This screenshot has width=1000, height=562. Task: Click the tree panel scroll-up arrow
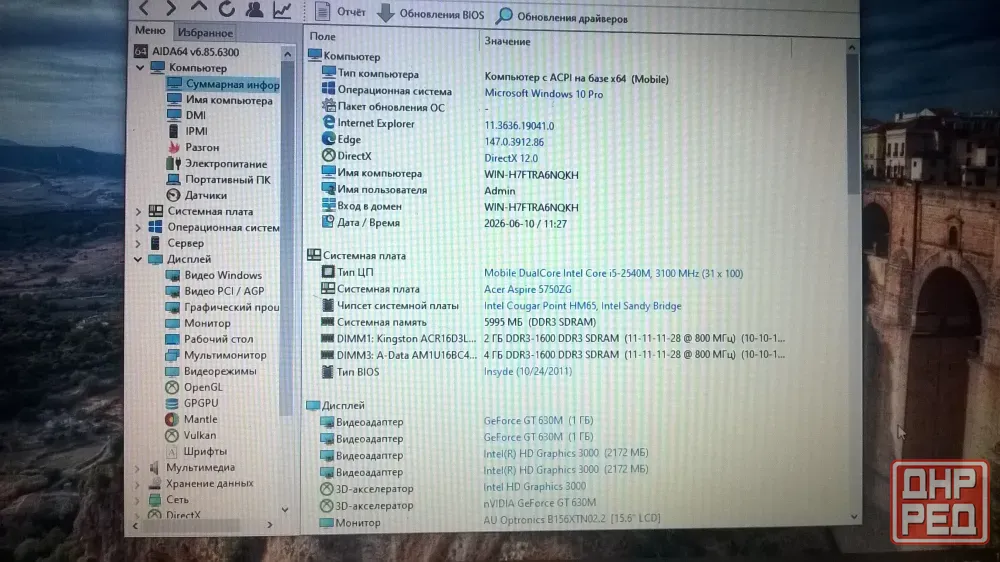[x=288, y=54]
